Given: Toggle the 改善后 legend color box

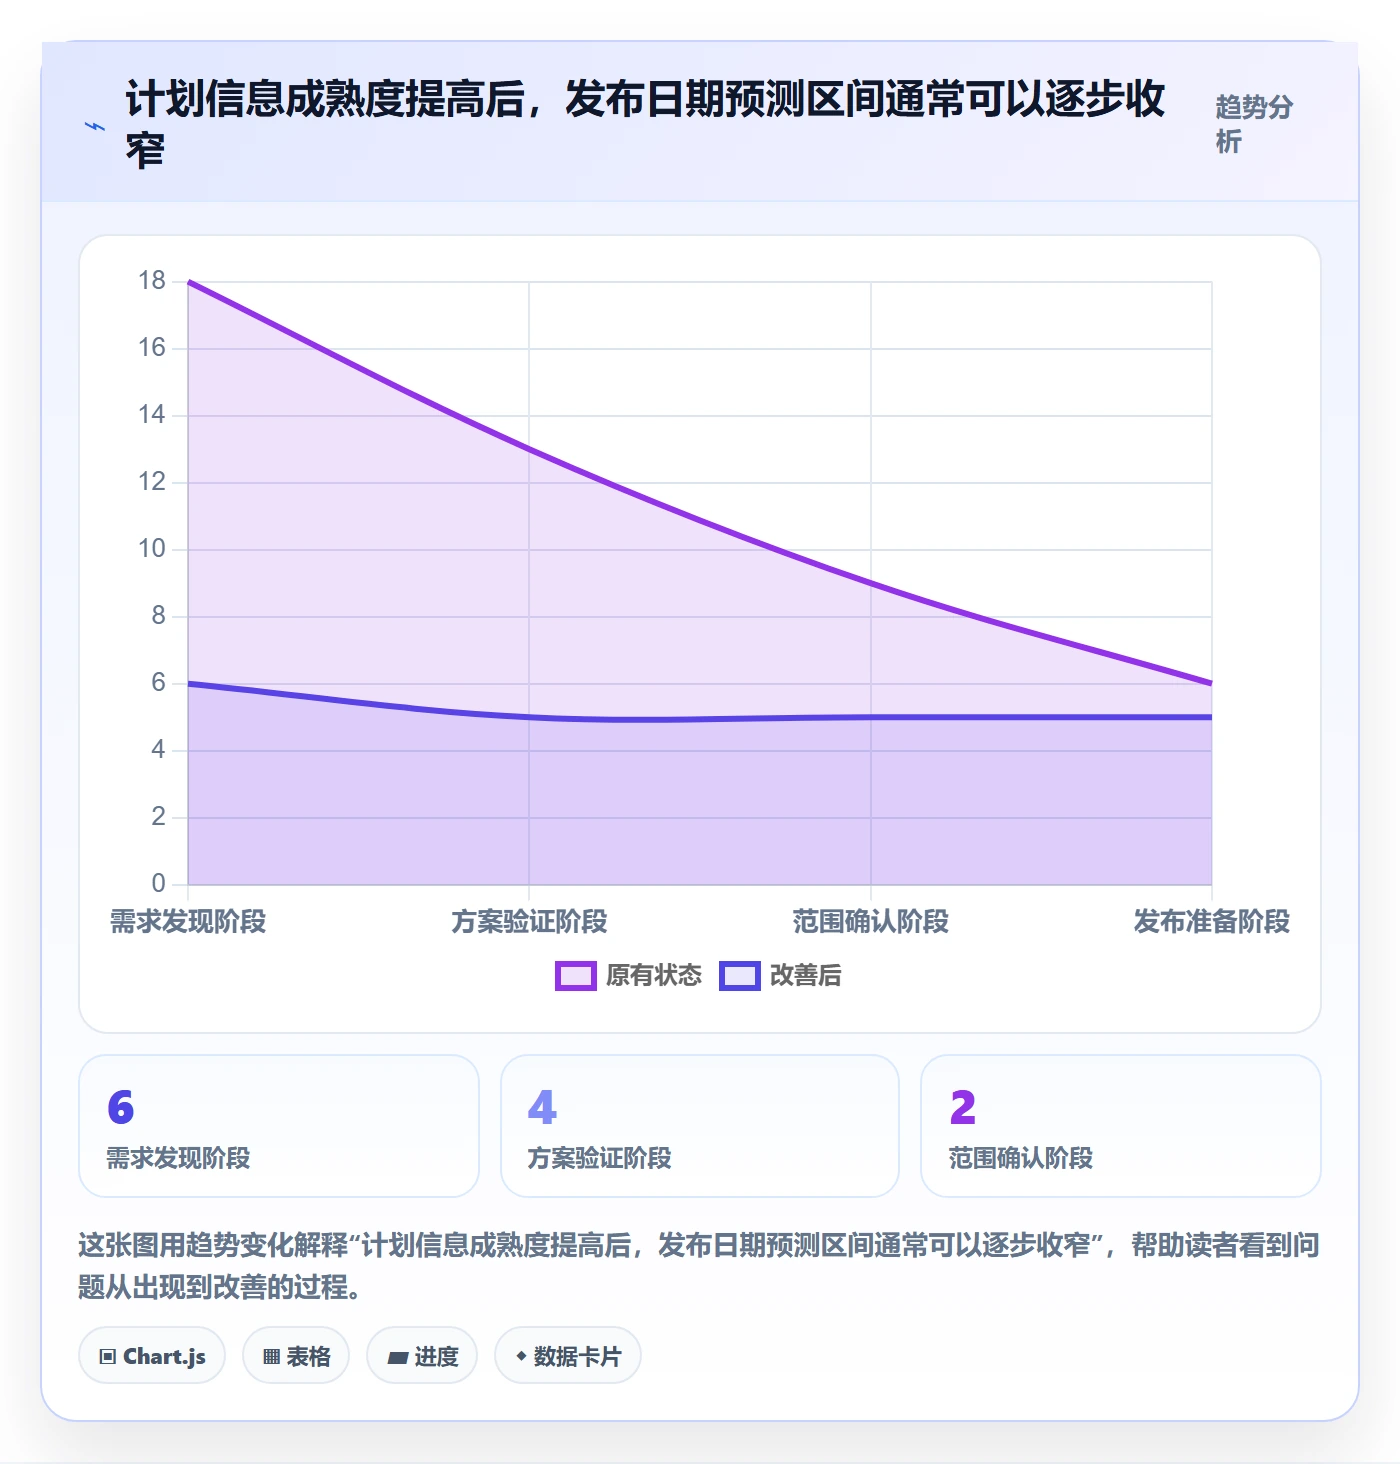Looking at the screenshot, I should pos(739,976).
